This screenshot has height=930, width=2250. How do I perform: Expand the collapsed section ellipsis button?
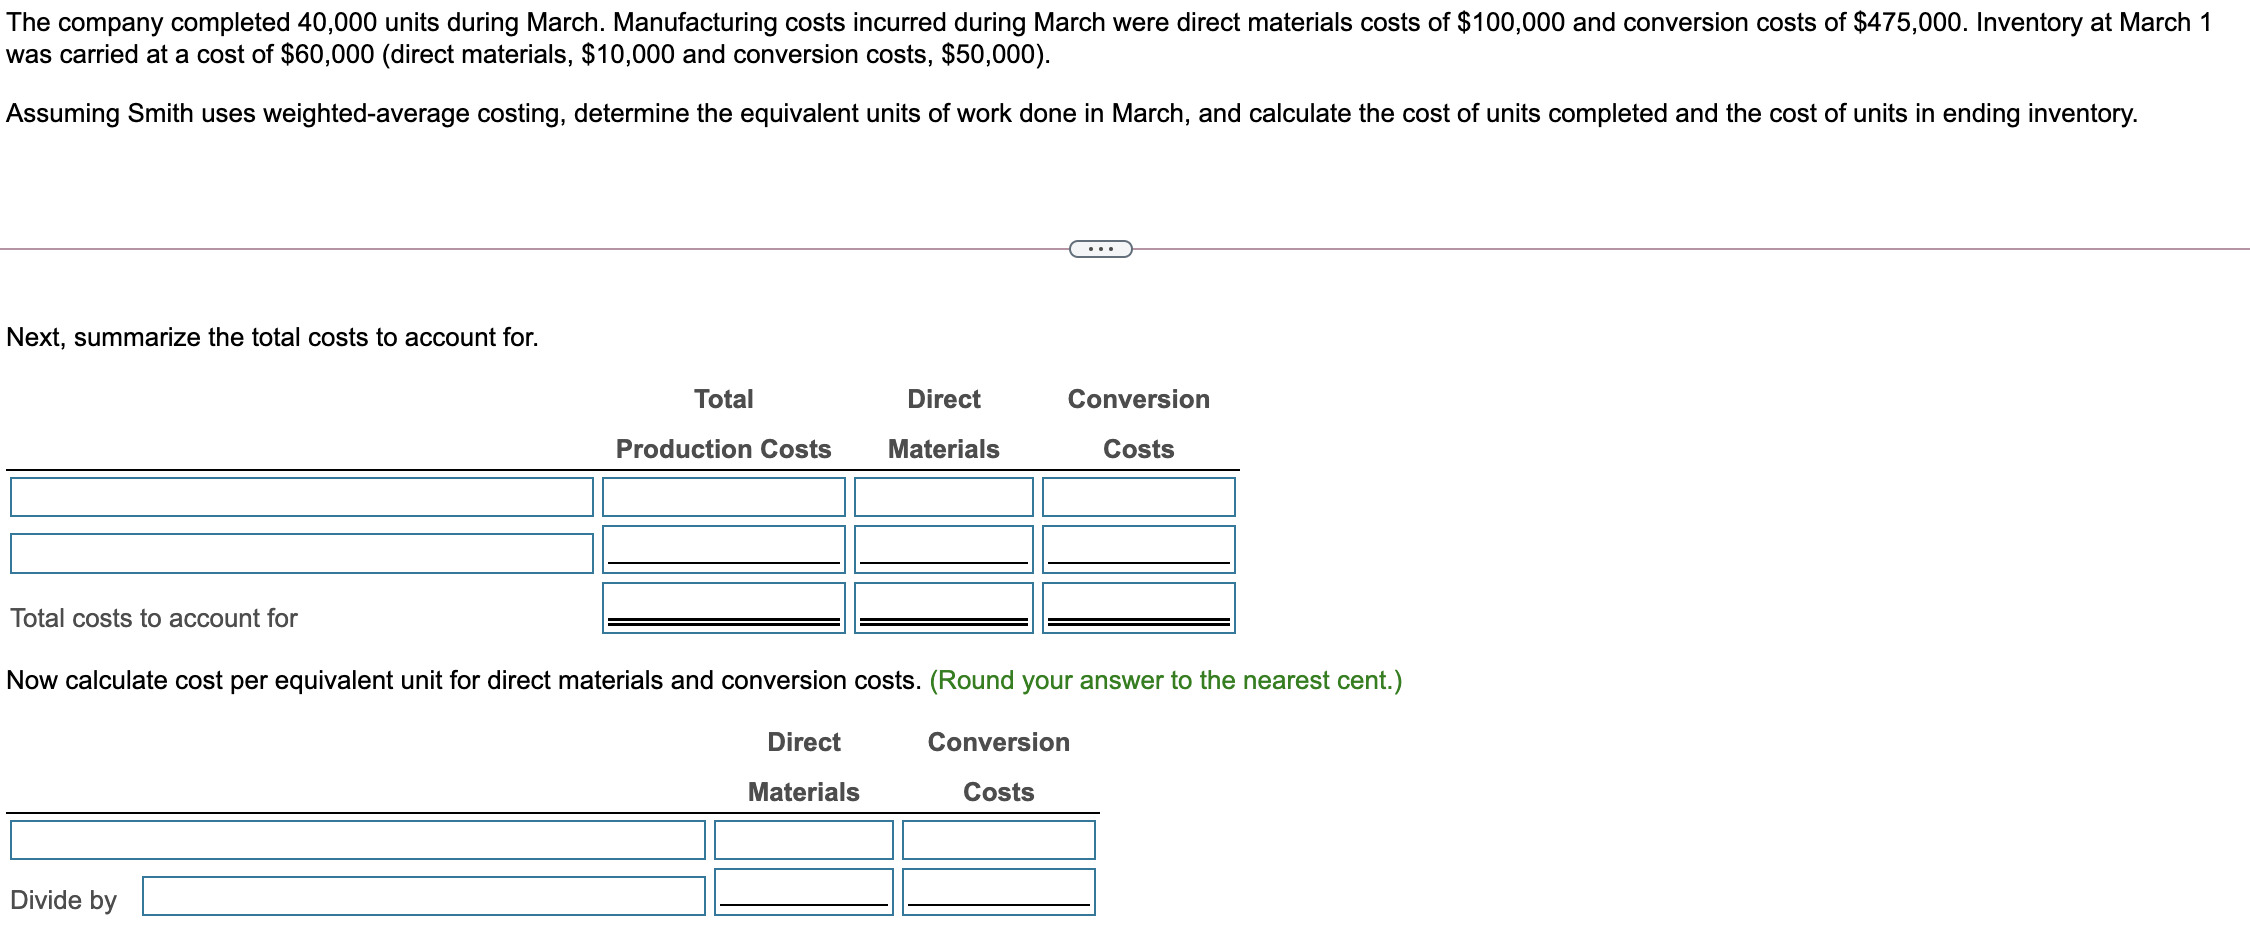[1100, 249]
